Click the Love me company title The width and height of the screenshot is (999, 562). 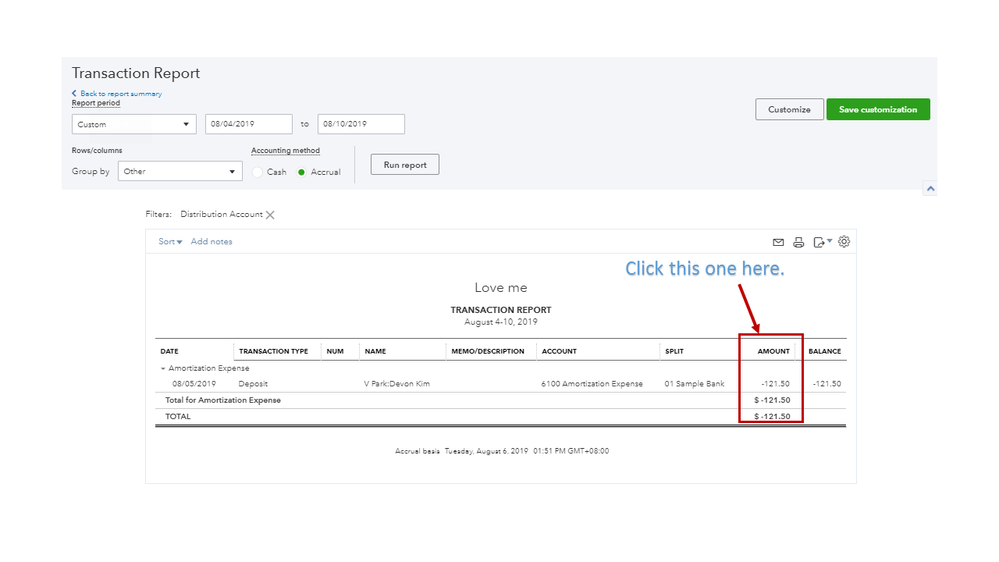(501, 287)
